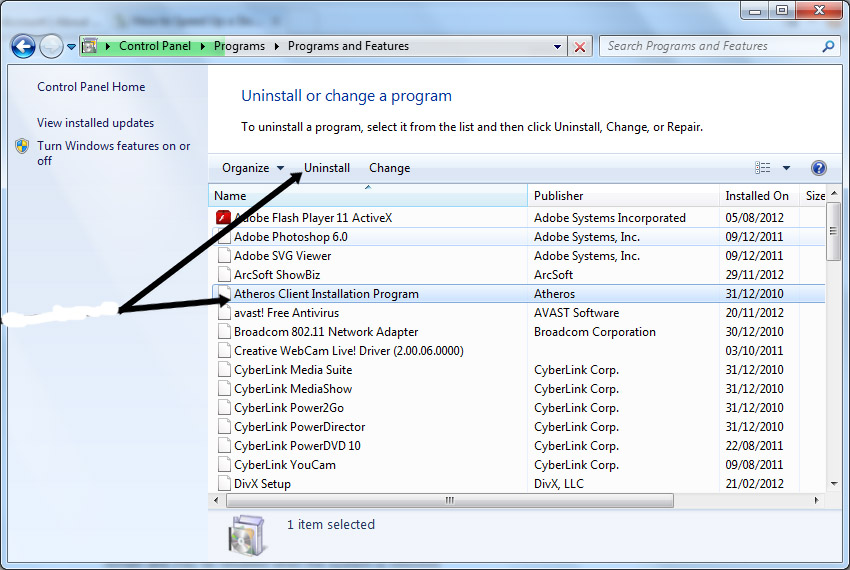Click the selected program details thumbnail

click(x=246, y=533)
